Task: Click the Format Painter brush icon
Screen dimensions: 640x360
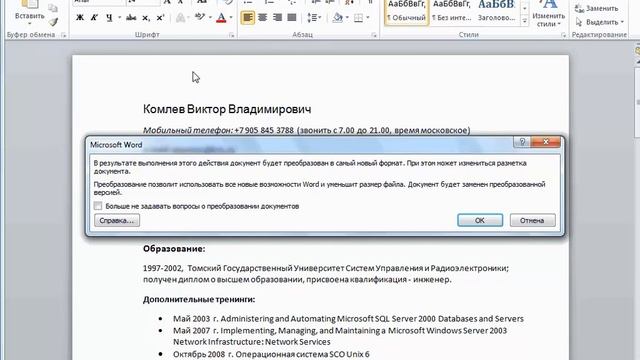Action: (x=53, y=22)
